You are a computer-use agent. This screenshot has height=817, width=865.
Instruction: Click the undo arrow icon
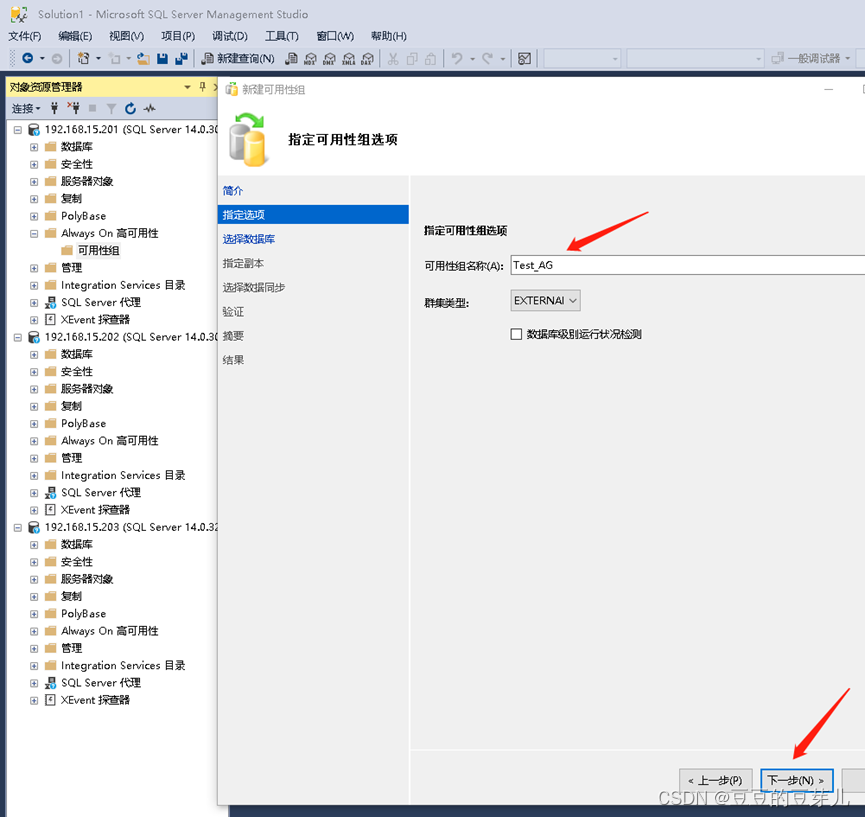(x=457, y=58)
